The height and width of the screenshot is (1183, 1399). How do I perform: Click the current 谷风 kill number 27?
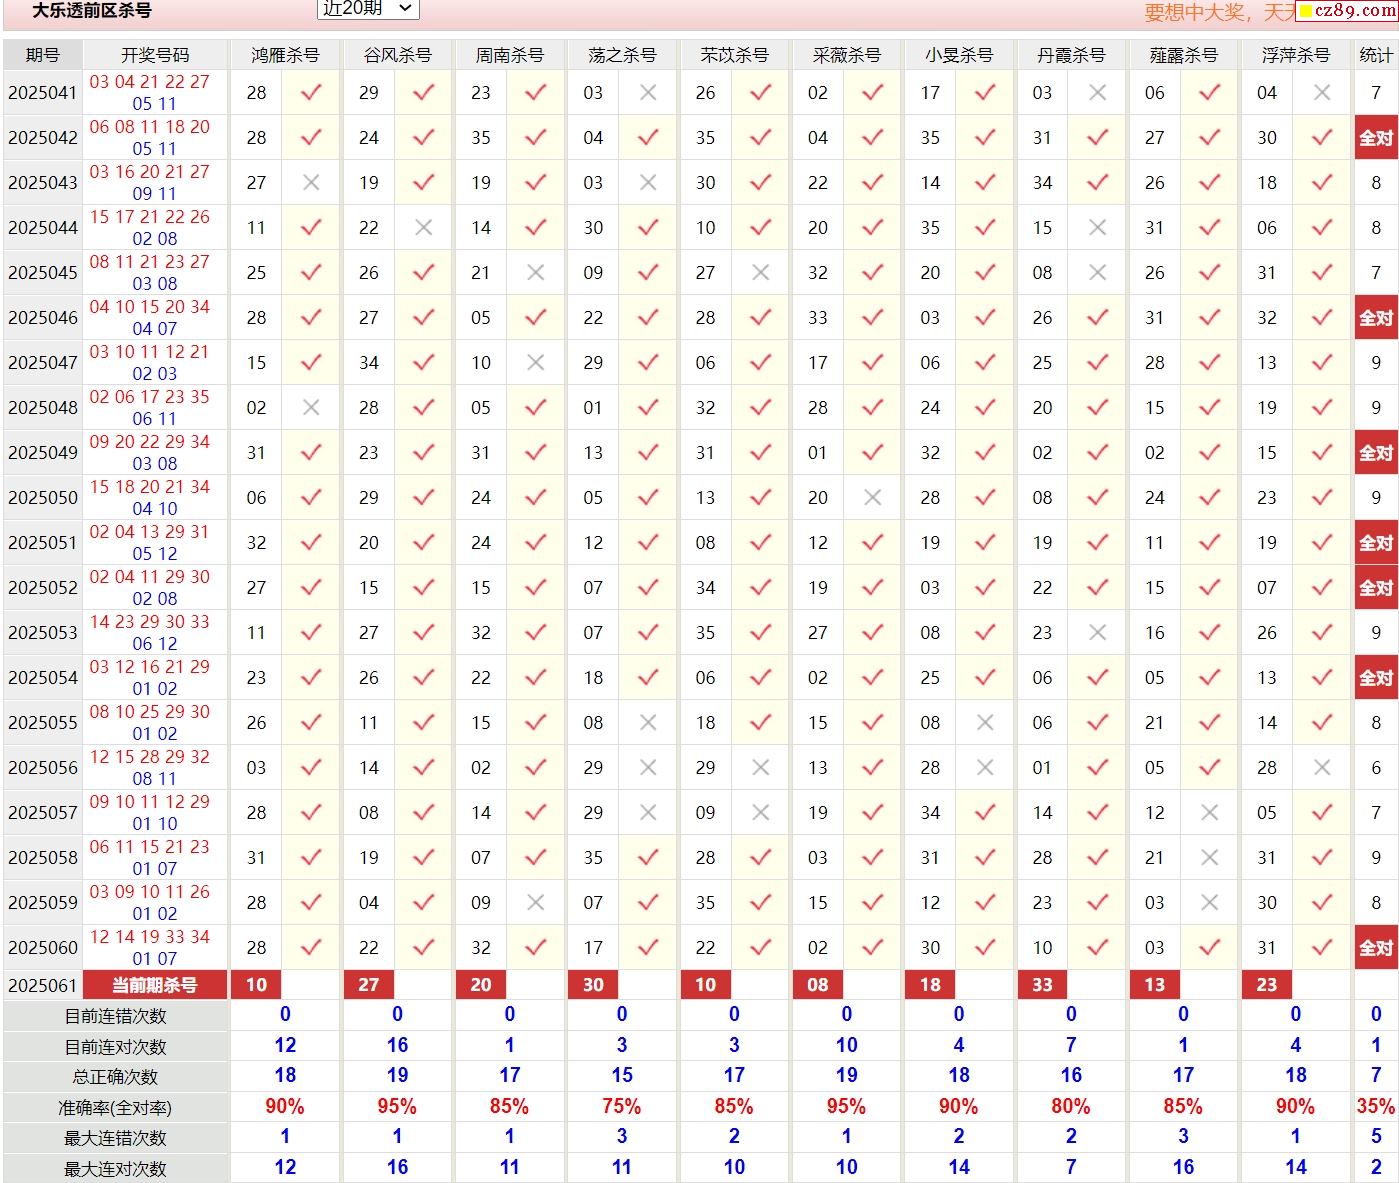click(368, 985)
